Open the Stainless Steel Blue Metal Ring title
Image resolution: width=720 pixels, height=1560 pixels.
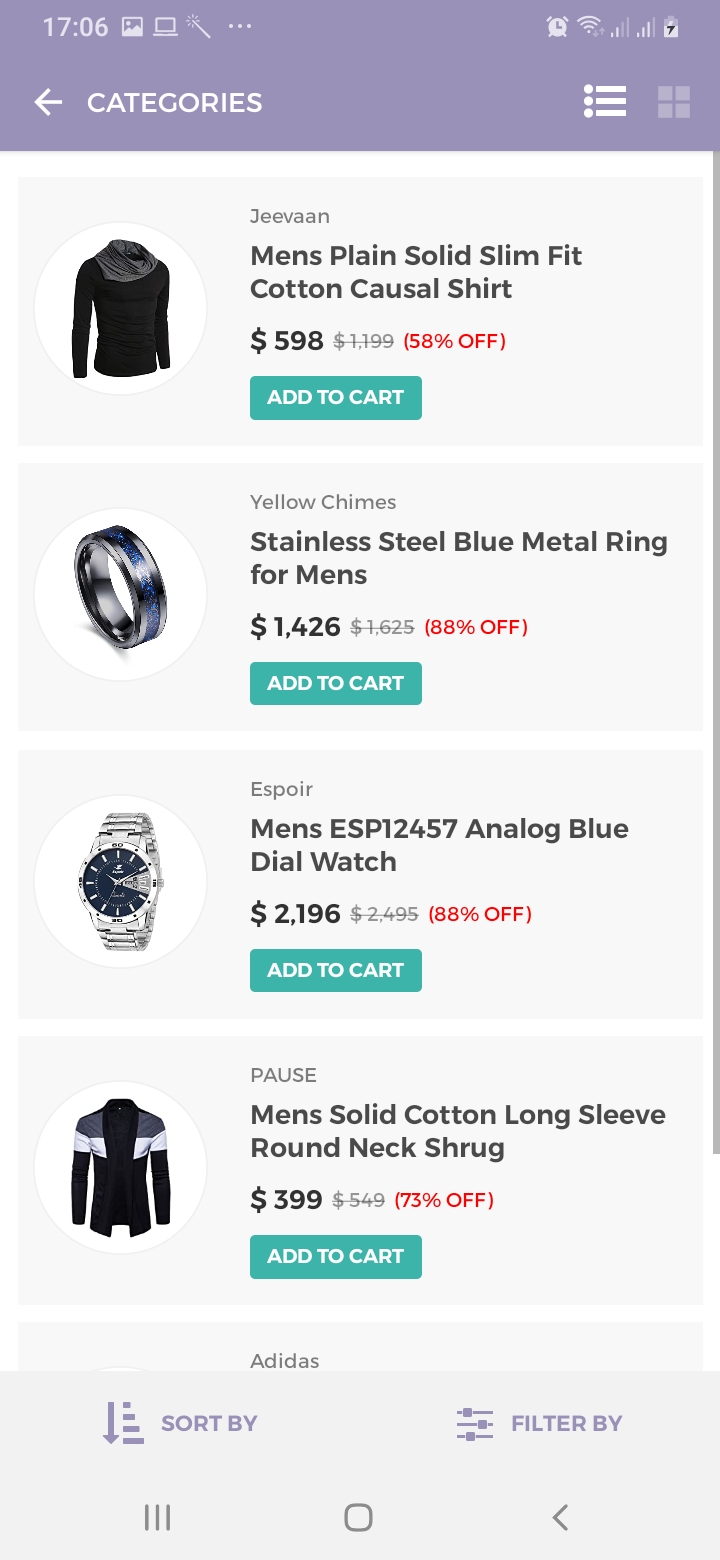[458, 558]
